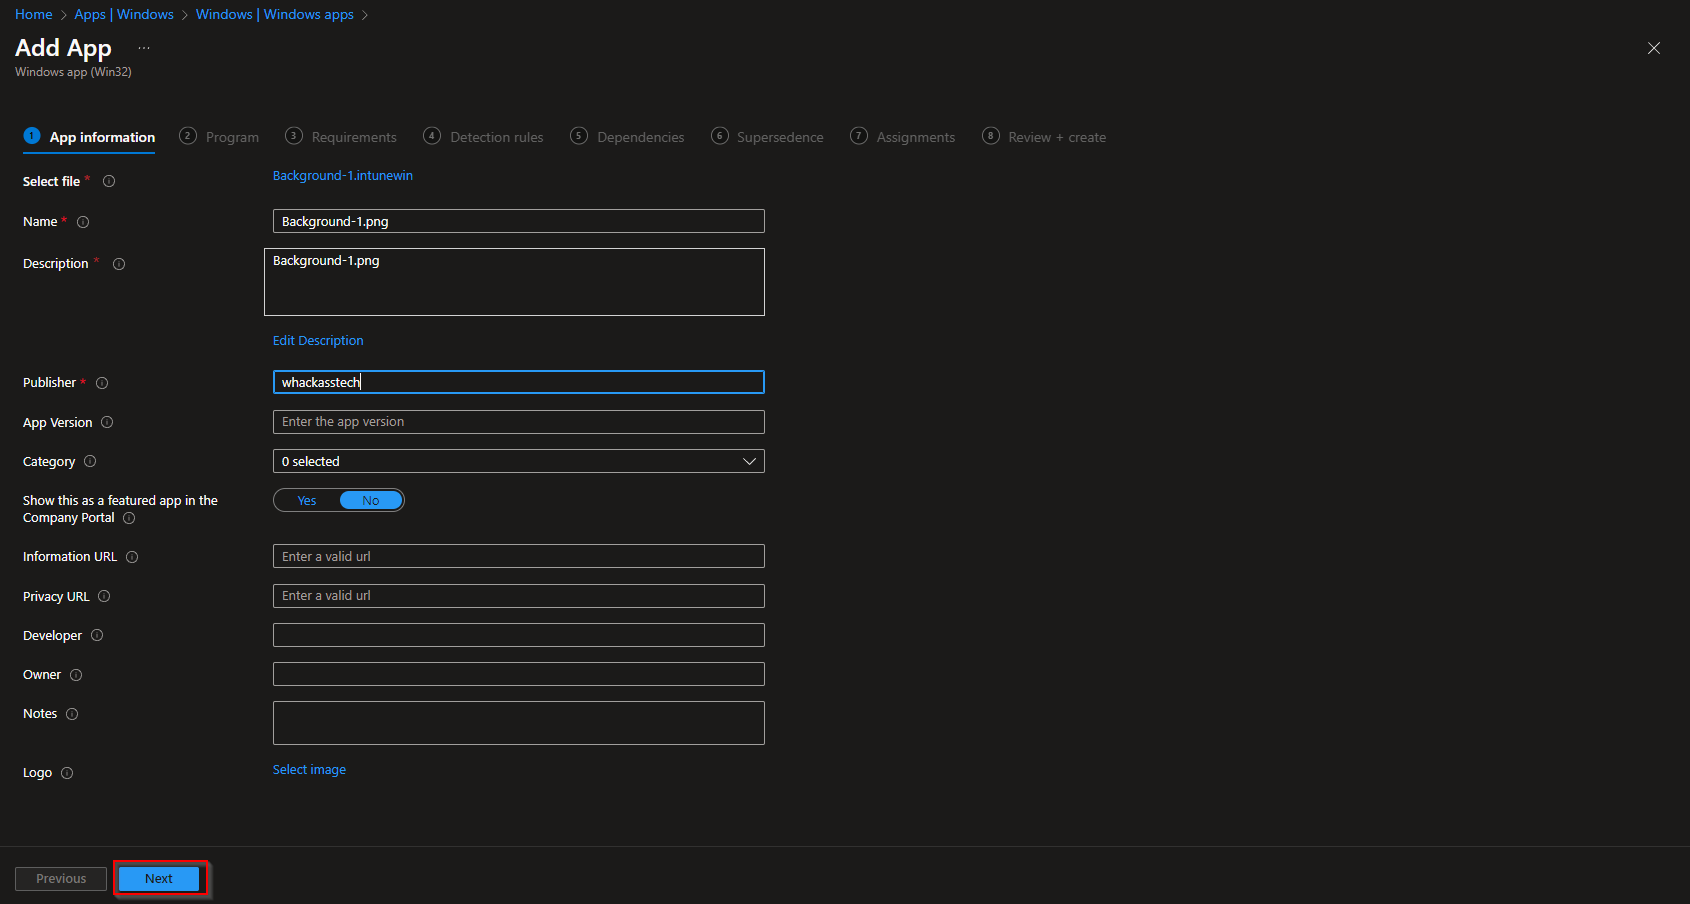Click the info icon beside Developer
Screen dimensions: 1690x904
coord(97,635)
